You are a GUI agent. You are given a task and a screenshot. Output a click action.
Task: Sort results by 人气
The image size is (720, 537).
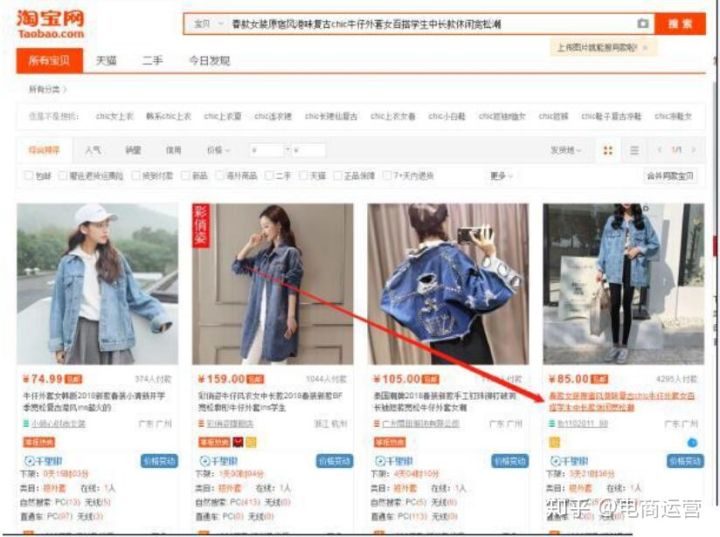click(93, 150)
